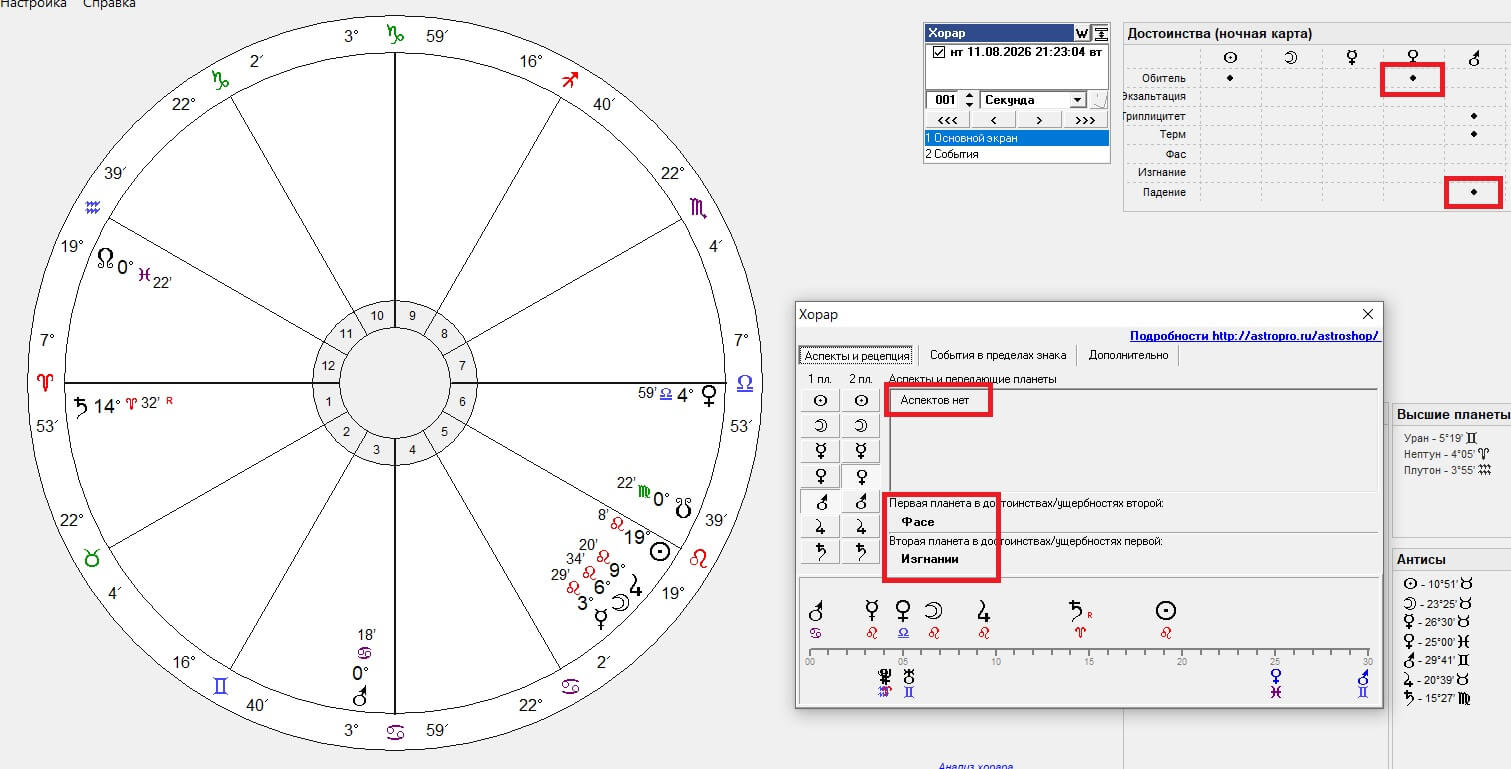Open the Справка menu
The height and width of the screenshot is (769, 1511).
tap(109, 4)
